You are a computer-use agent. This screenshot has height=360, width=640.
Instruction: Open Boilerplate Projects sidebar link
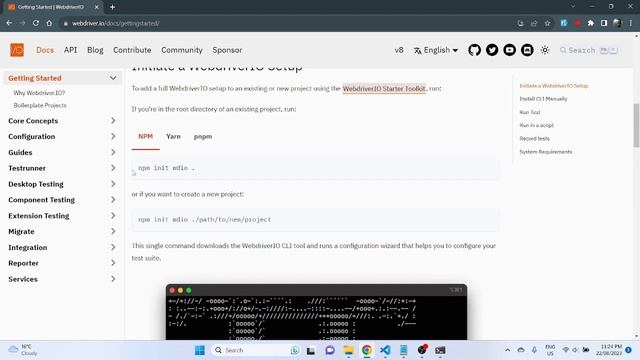[x=40, y=105]
